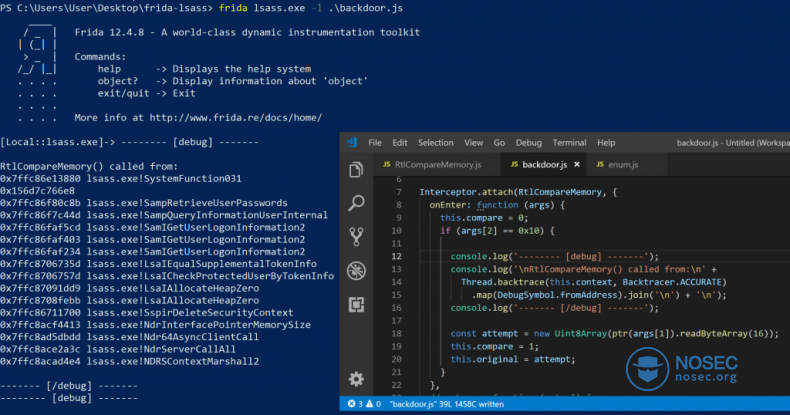The width and height of the screenshot is (790, 415).
Task: Click the VS Code logo icon
Action: [352, 143]
